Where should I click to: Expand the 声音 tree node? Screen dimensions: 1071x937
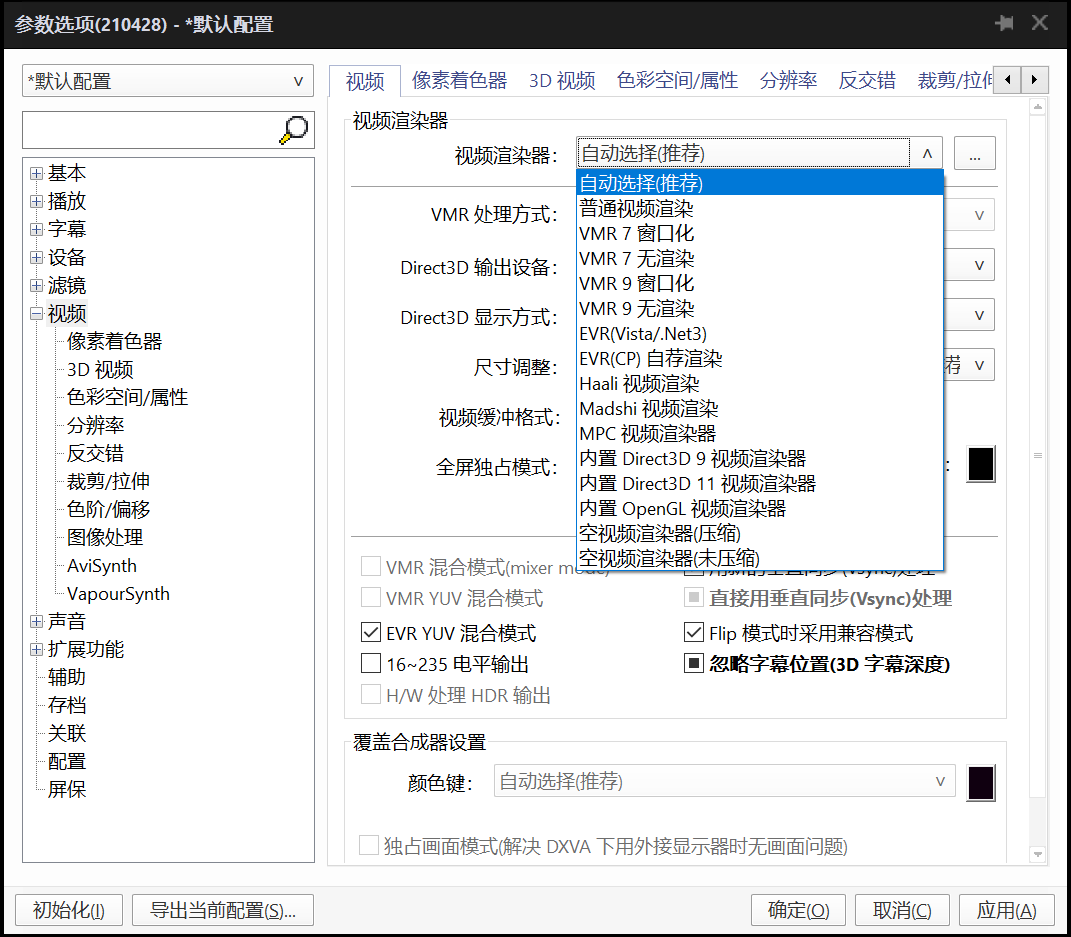point(37,621)
